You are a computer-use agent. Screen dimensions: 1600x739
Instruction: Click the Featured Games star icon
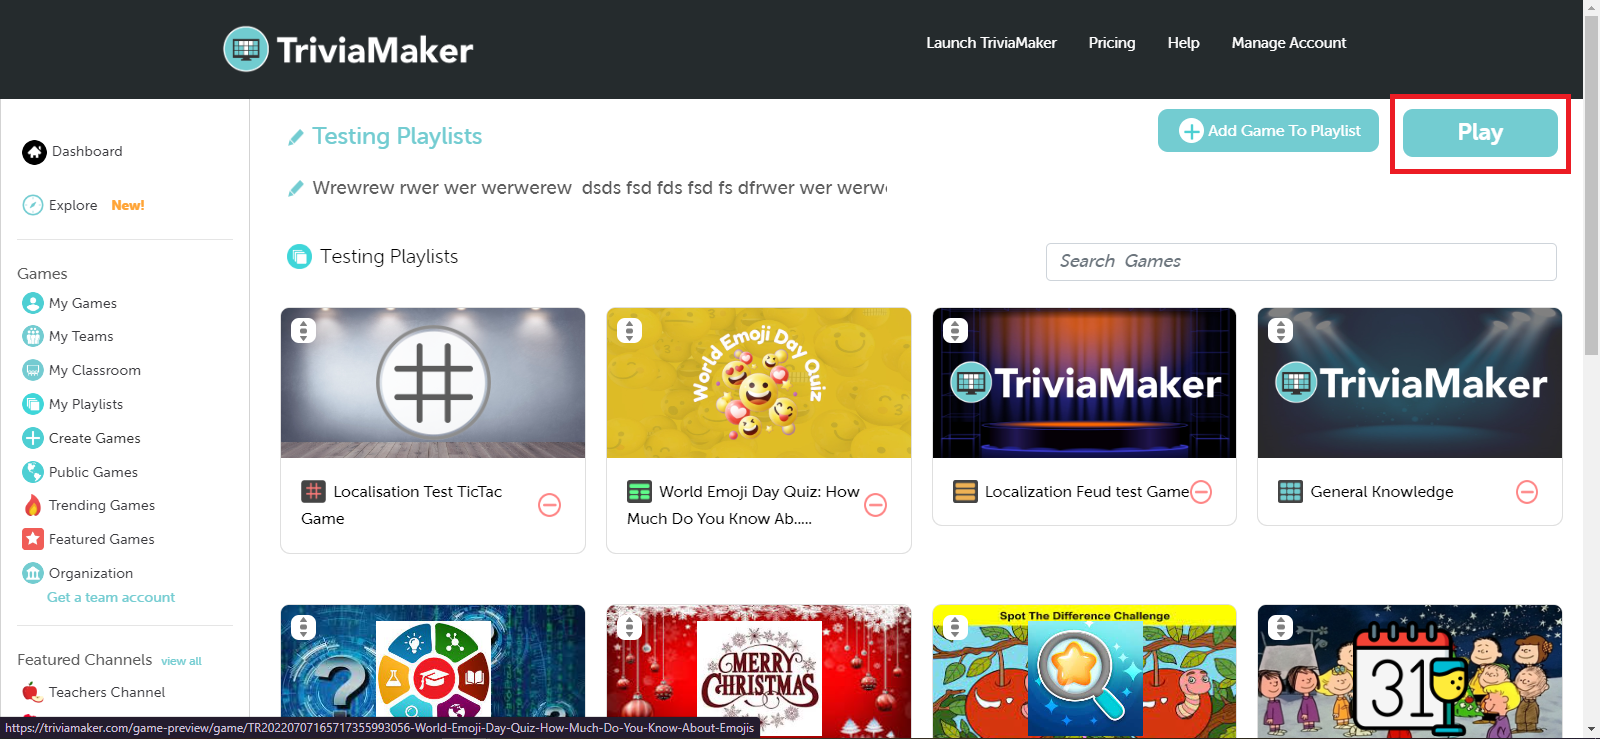click(33, 539)
